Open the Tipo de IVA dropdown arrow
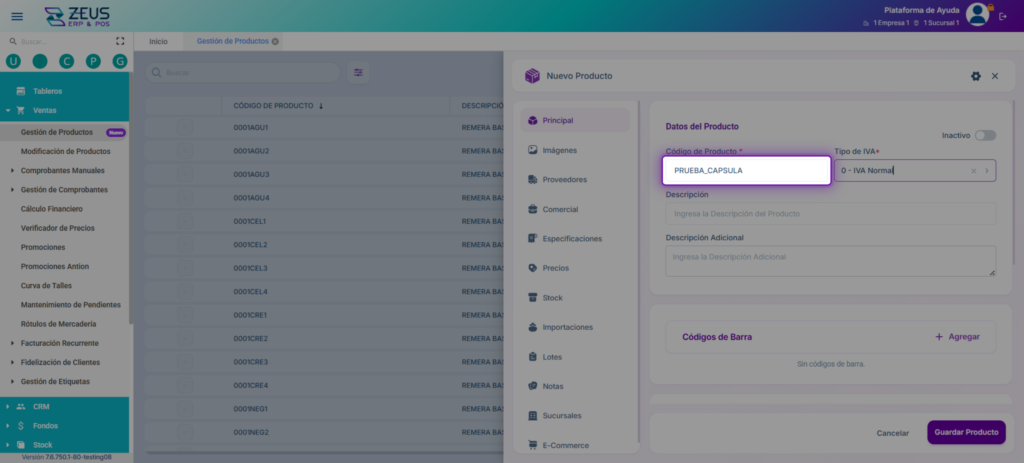The image size is (1024, 463). (x=986, y=171)
